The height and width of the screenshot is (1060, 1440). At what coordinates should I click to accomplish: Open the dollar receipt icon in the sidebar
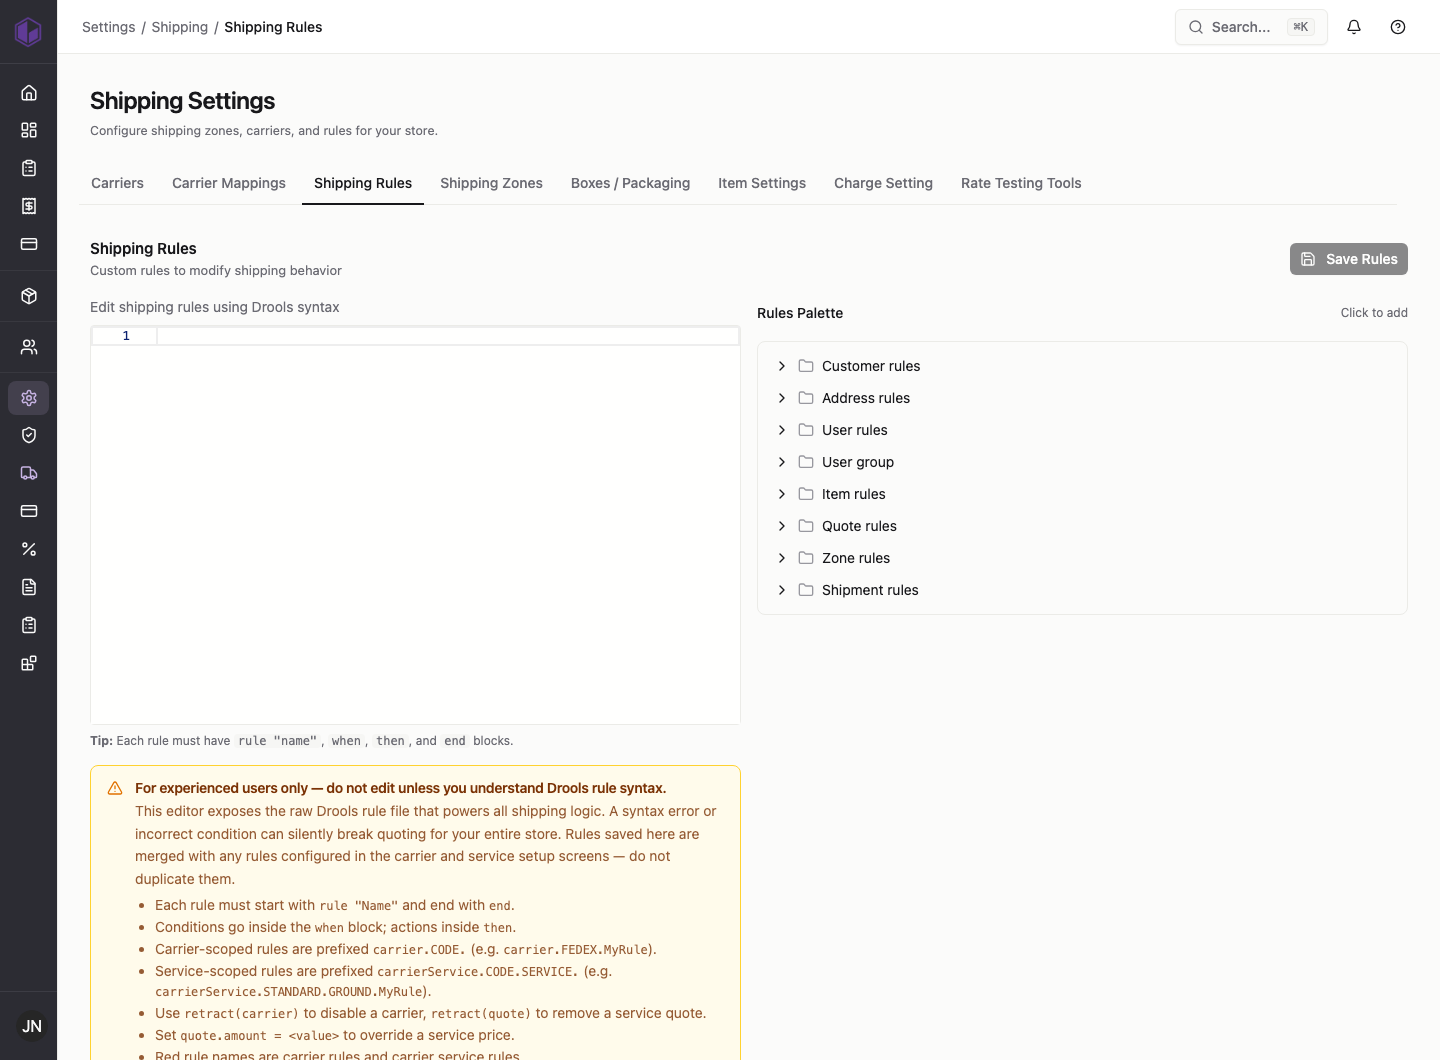tap(29, 206)
